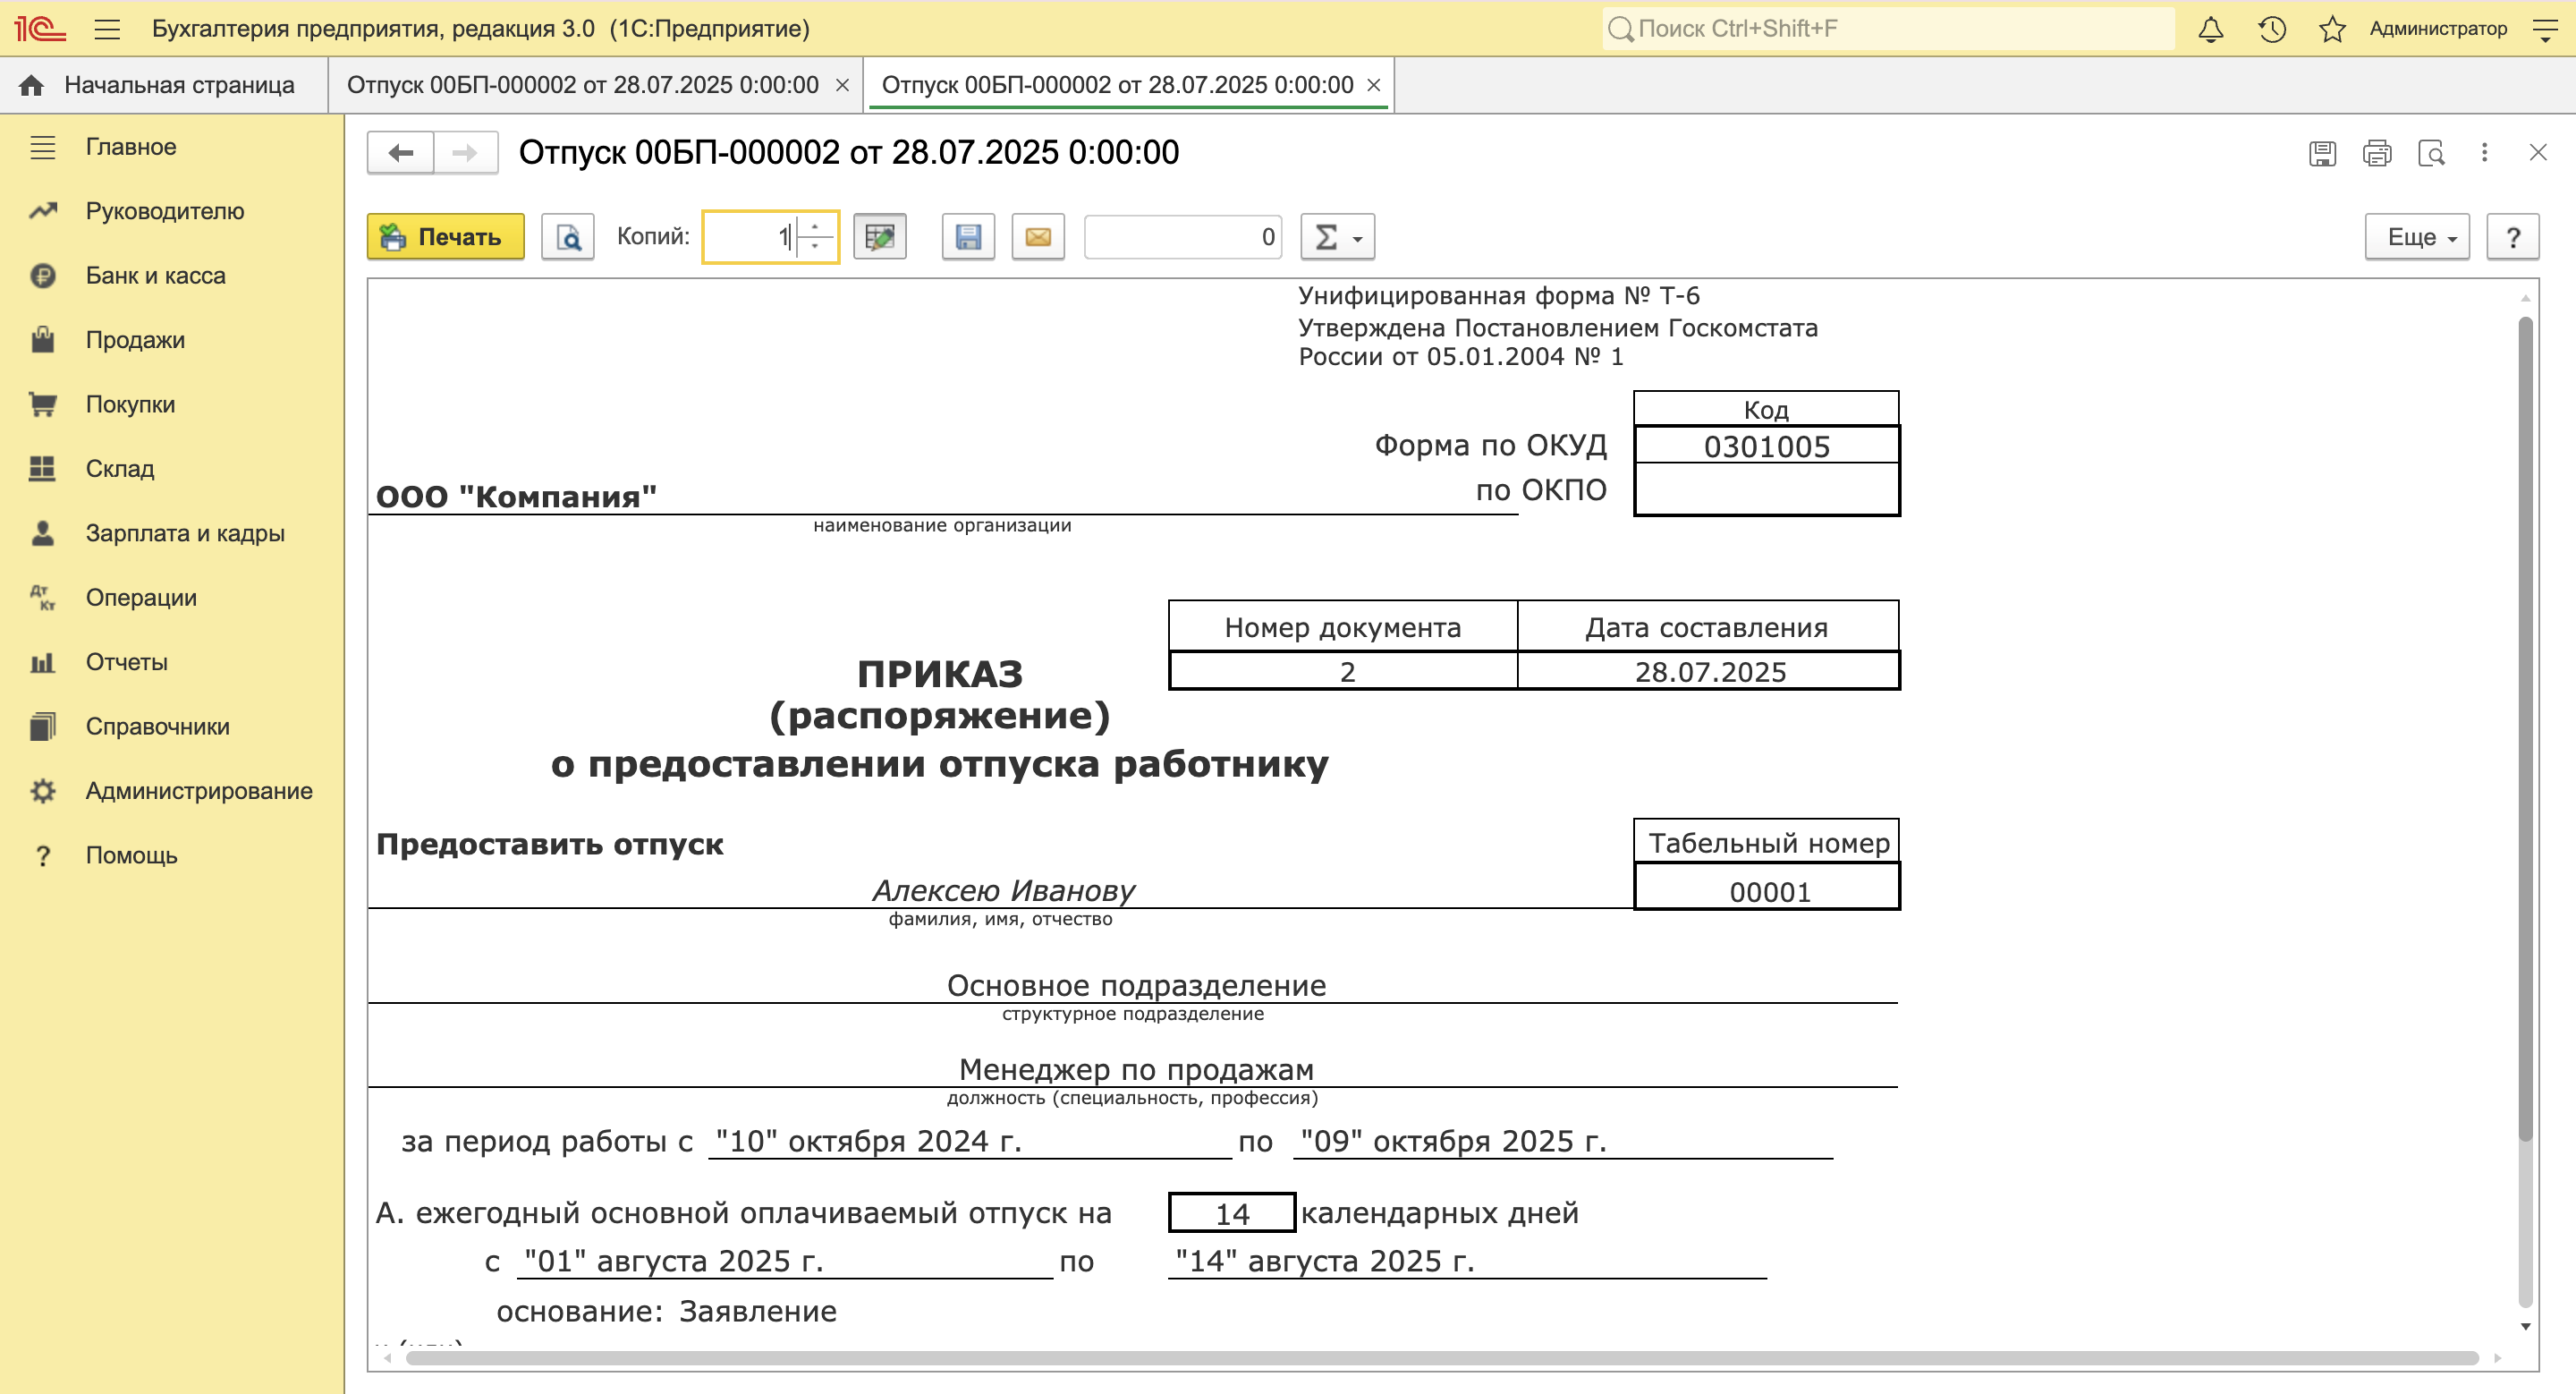Select the Дата составления cell 28.07.2025
This screenshot has width=2576, height=1394.
(x=1709, y=672)
